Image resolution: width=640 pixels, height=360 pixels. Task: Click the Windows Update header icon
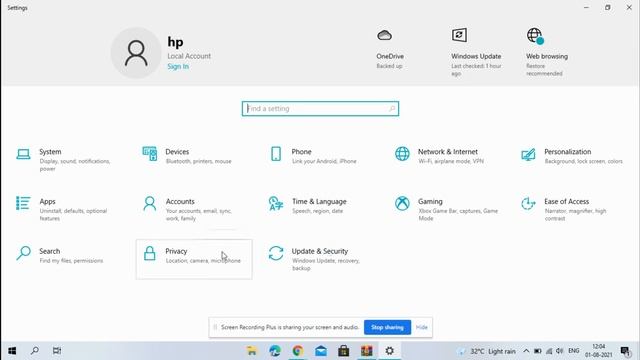coord(459,35)
